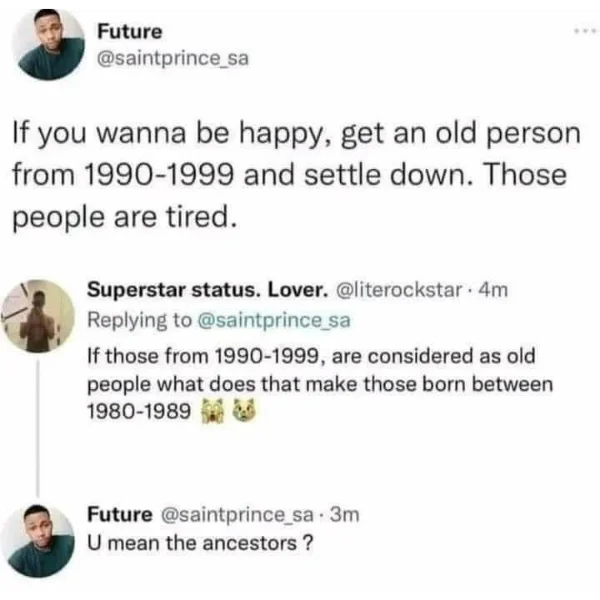Image resolution: width=600 pixels, height=600 pixels.
Task: Click the Future name on the bottom reply
Action: point(120,514)
